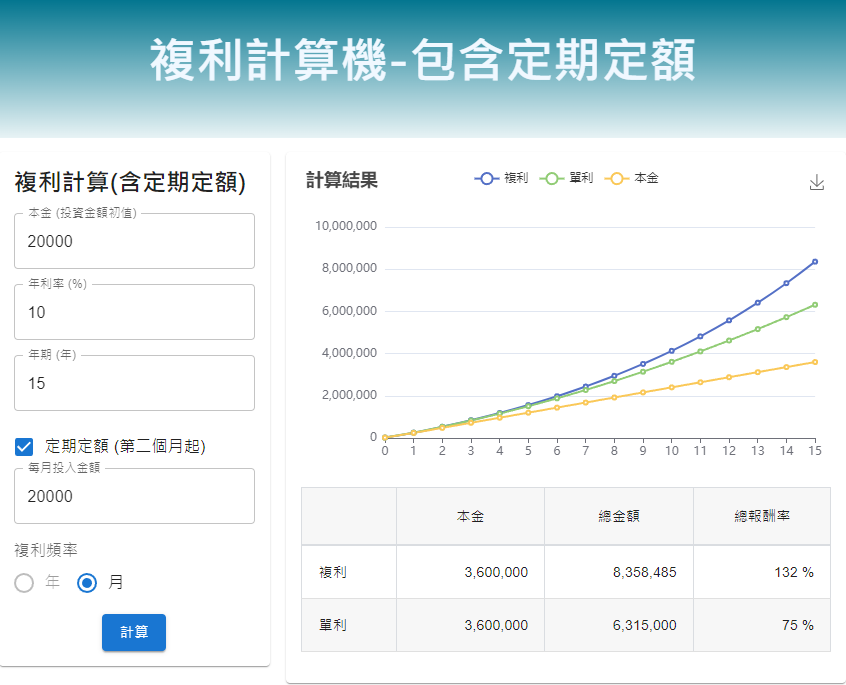Select the 複利 total amount cell 8,358,485
Image resolution: width=846 pixels, height=685 pixels.
click(618, 572)
